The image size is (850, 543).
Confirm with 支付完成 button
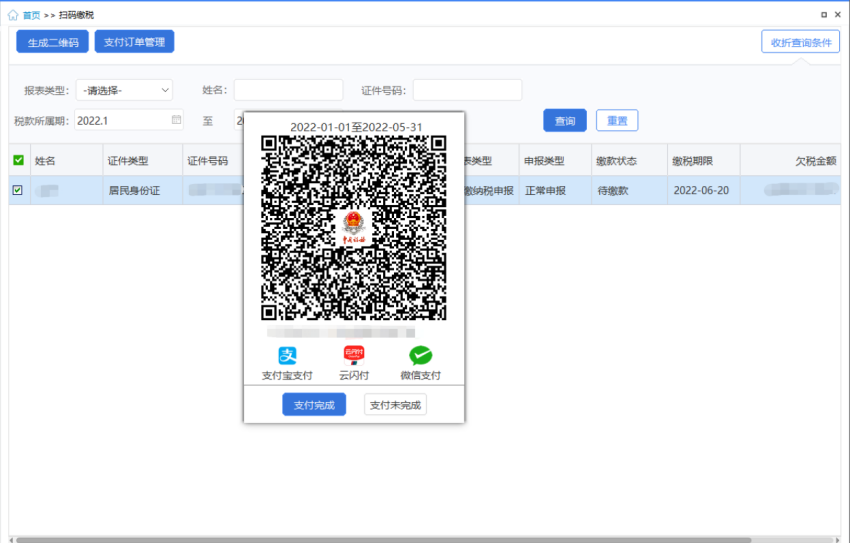pos(314,404)
